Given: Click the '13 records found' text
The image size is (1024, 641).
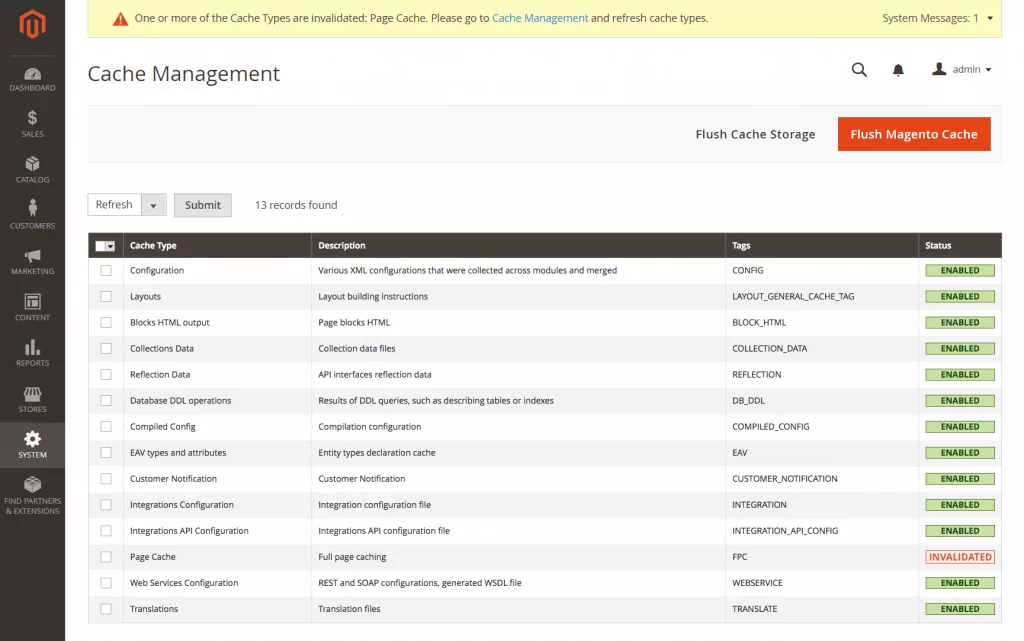Looking at the screenshot, I should click(x=296, y=205).
